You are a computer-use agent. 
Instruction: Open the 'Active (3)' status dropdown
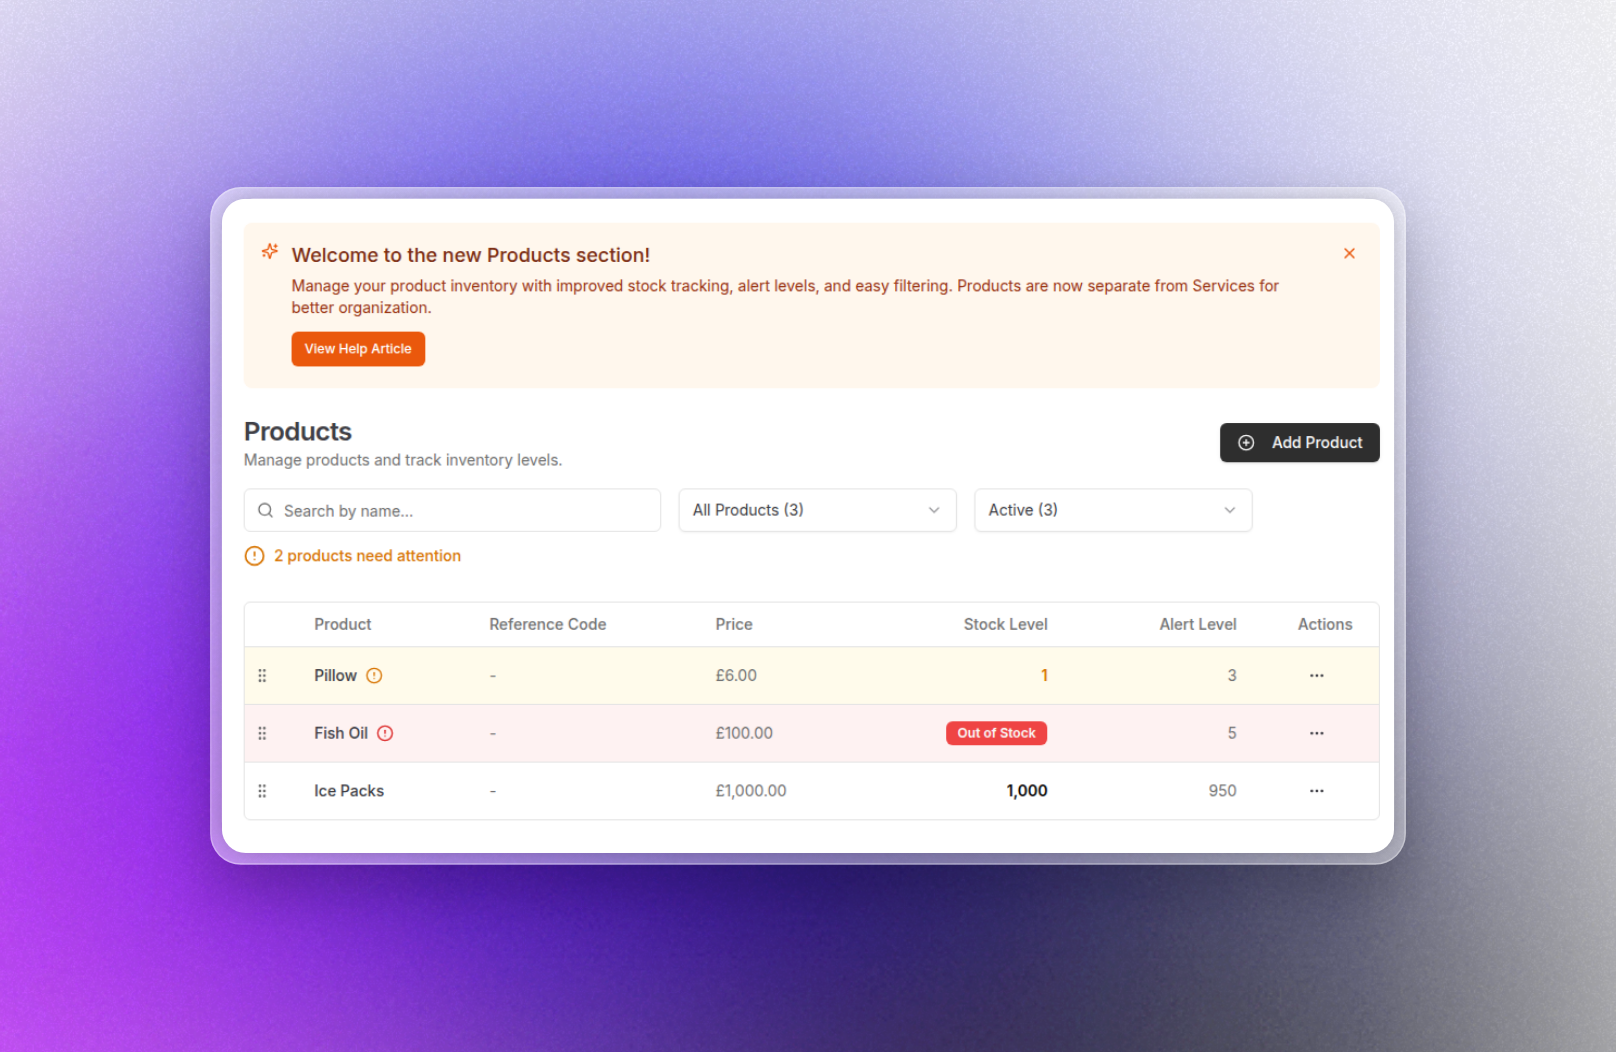coord(1113,510)
